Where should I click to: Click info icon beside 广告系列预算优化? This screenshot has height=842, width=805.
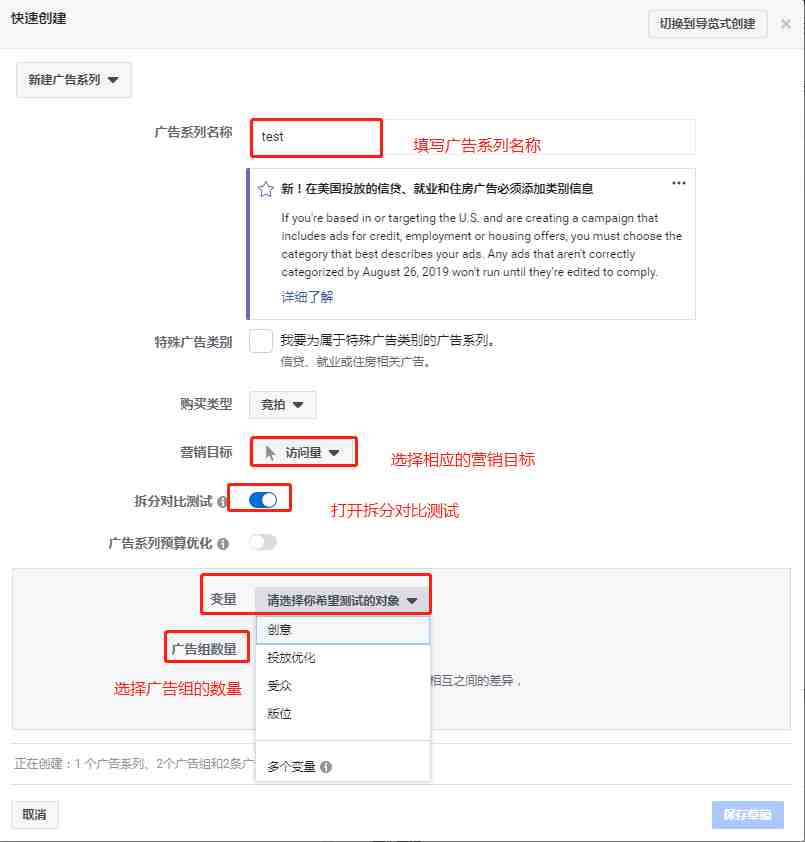[x=223, y=544]
